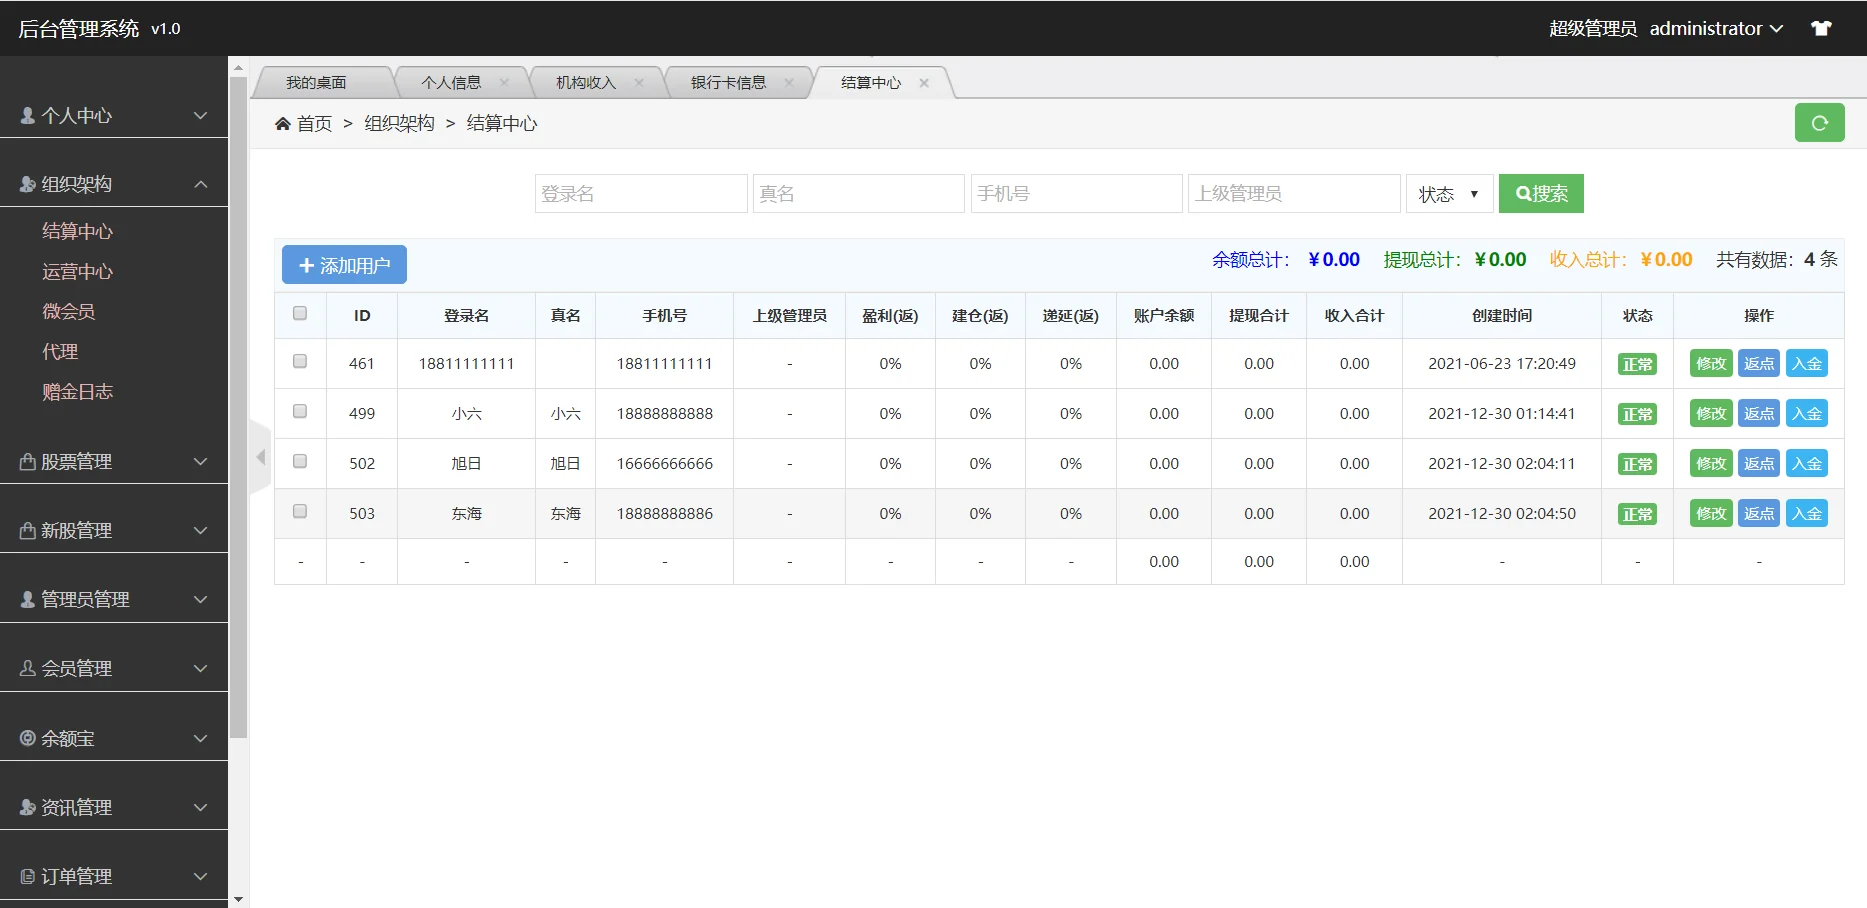
Task: Click the 股票管理 briefcase icon in sidebar
Action: click(25, 461)
